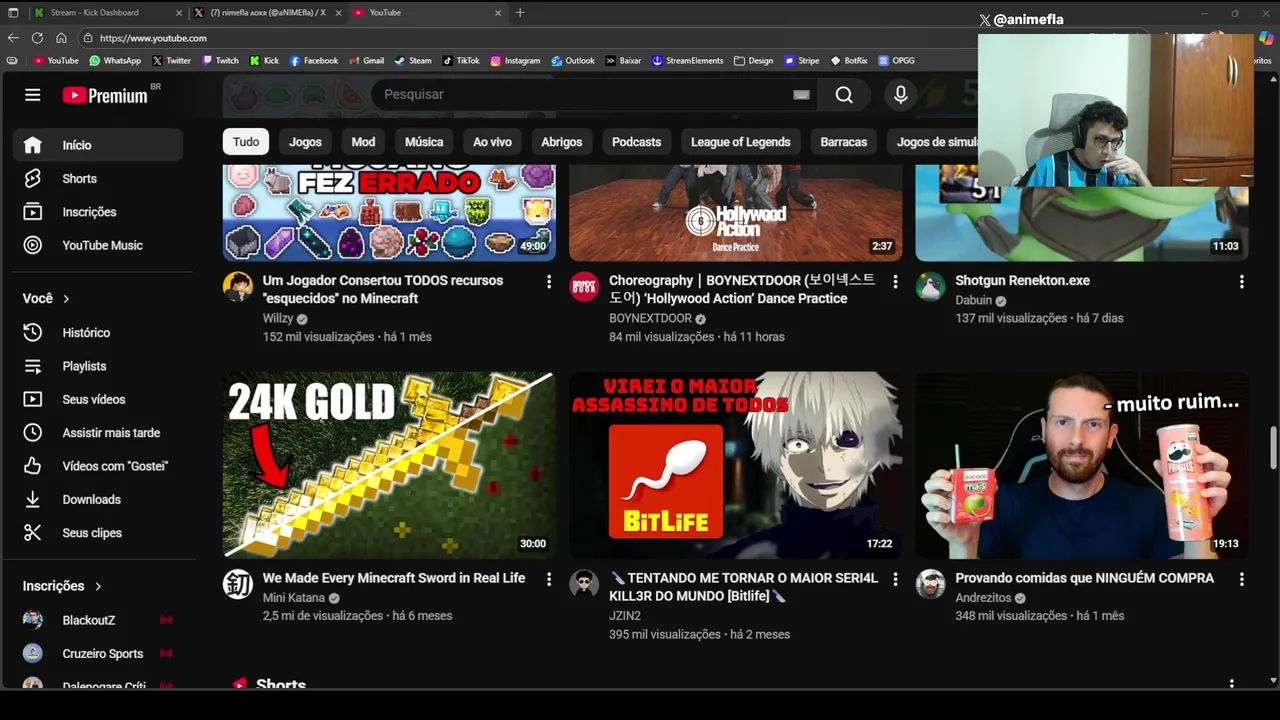The image size is (1280, 720).
Task: Select the Música filter chip
Action: pos(424,142)
